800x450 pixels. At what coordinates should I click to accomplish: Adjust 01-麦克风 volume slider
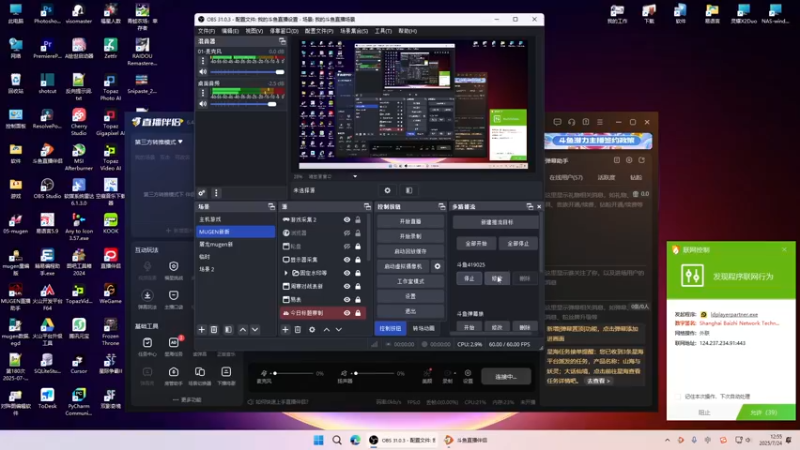tap(247, 72)
